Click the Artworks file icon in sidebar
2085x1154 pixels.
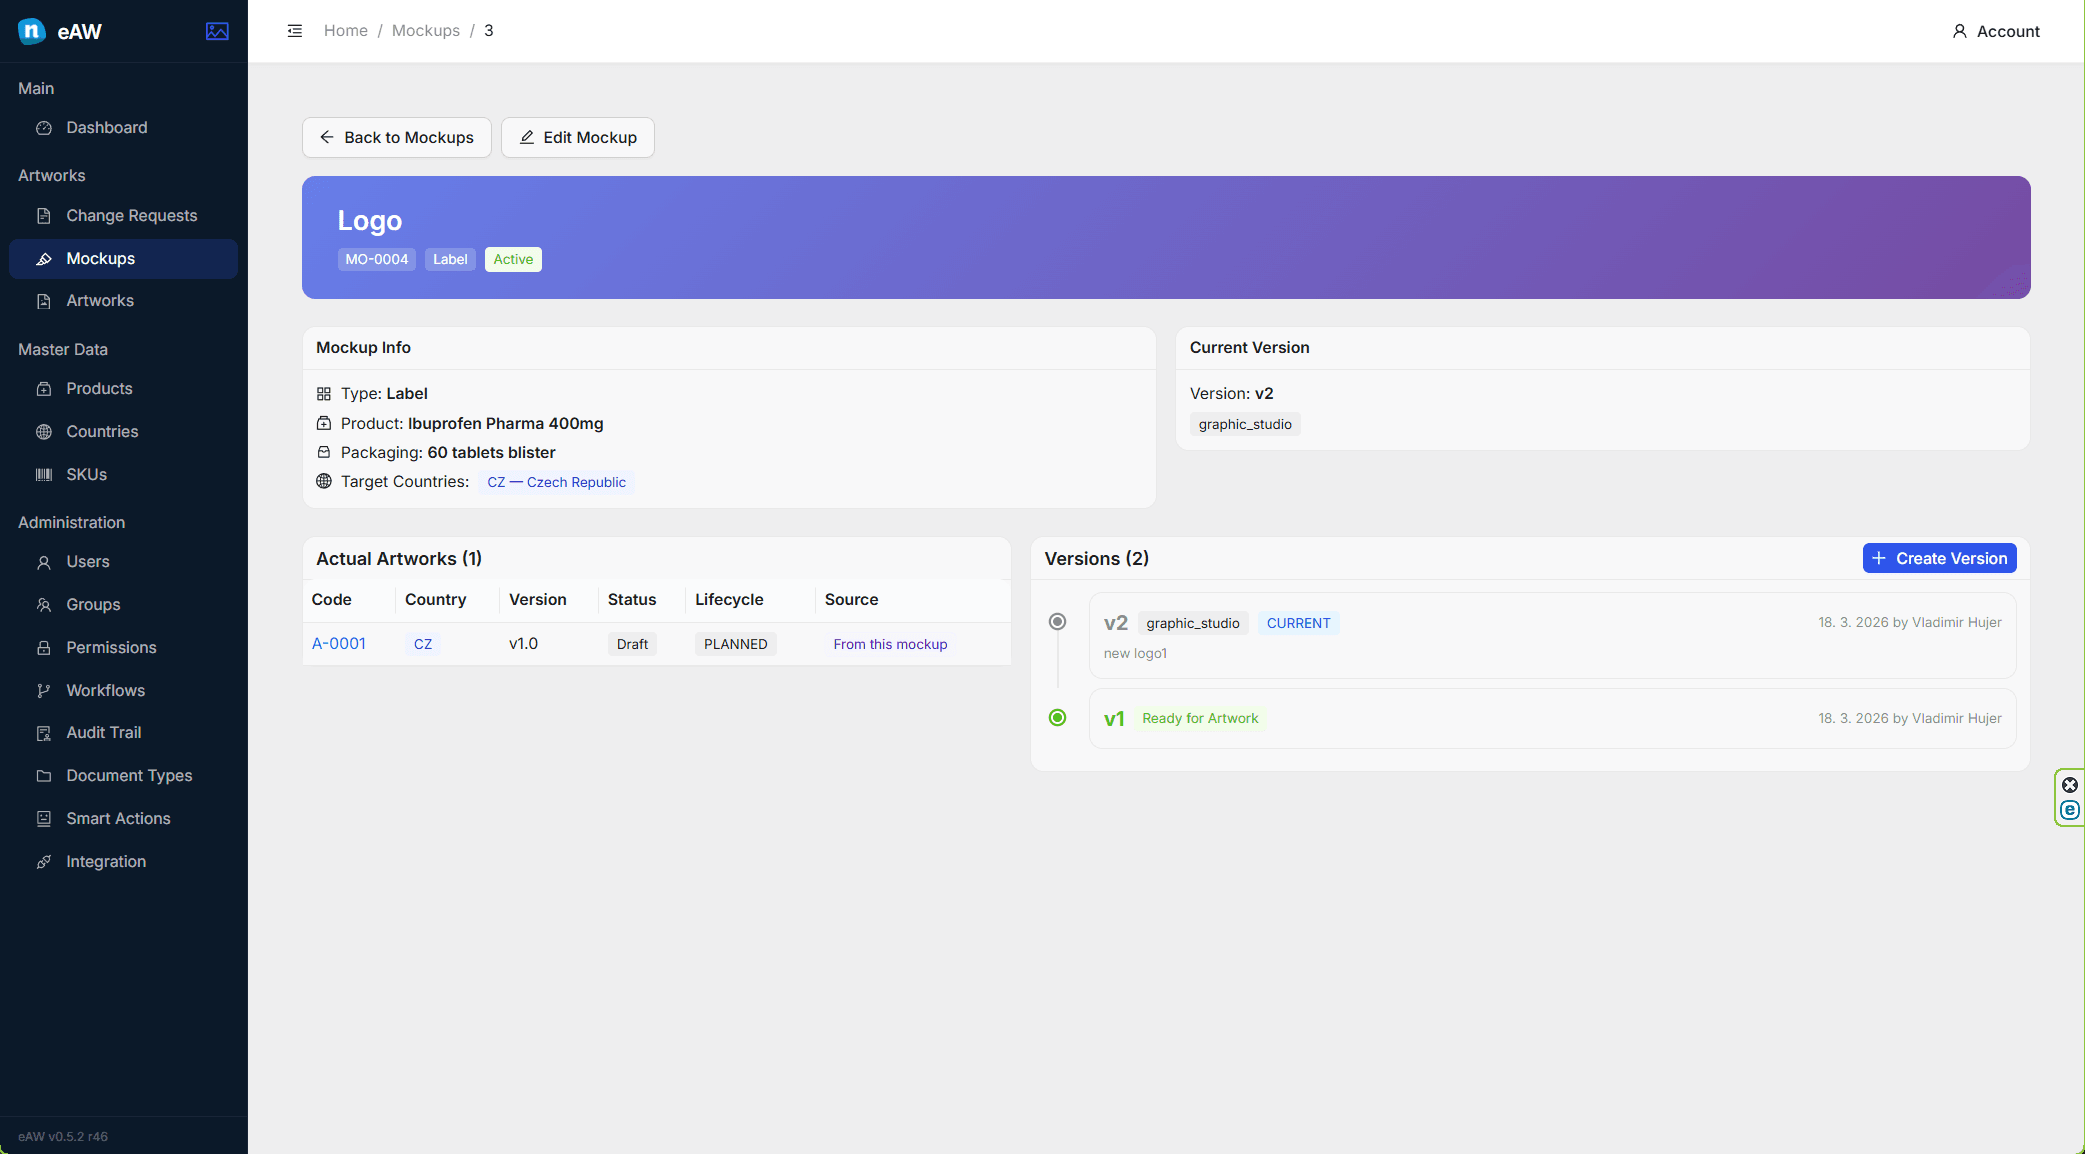click(44, 301)
